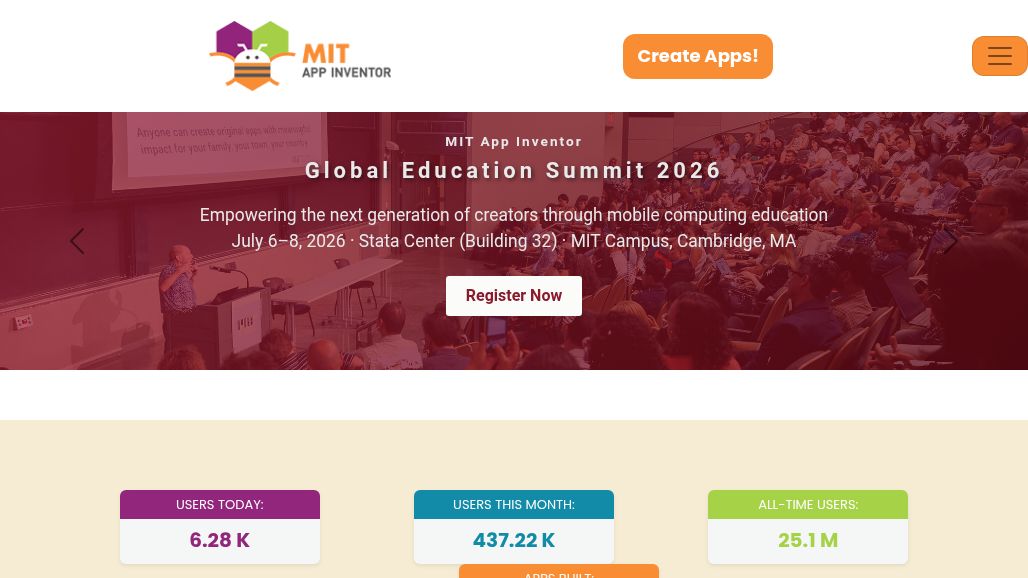
Task: Click the USERS THIS MONTH teal header
Action: pyautogui.click(x=513, y=505)
